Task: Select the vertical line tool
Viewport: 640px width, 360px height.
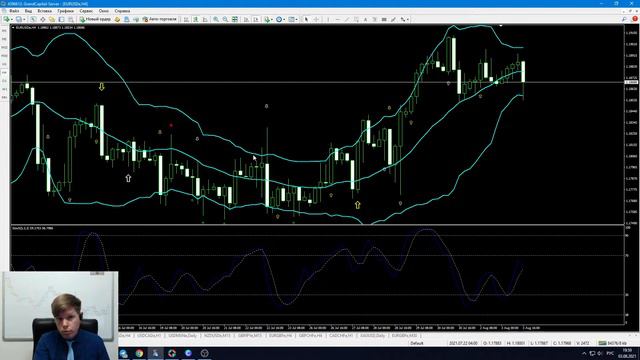Action: (328, 19)
